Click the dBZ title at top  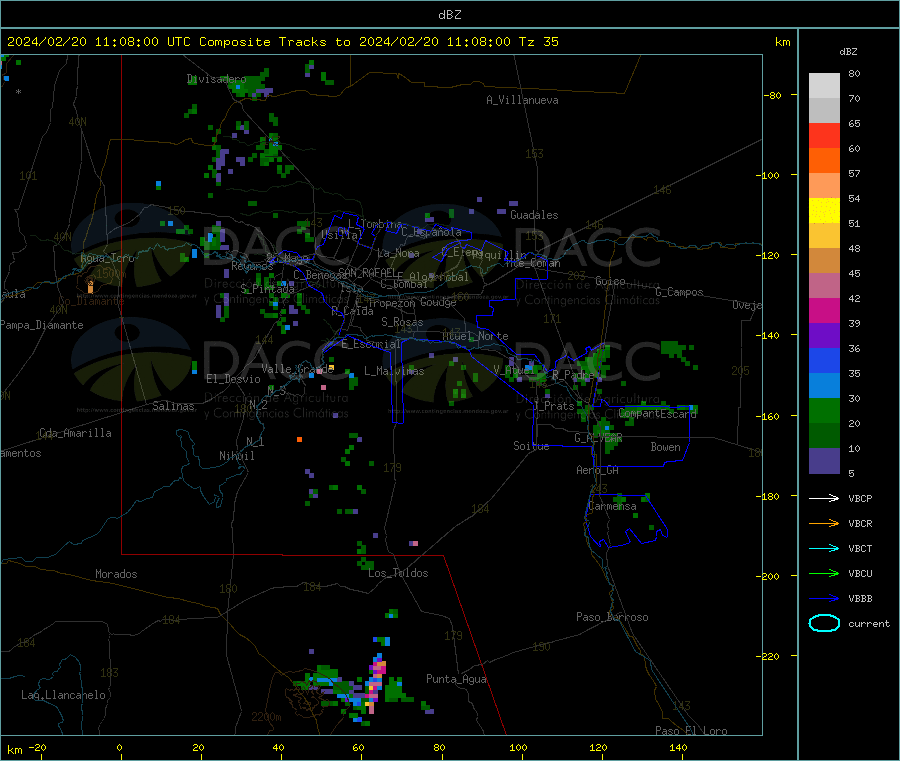click(449, 15)
